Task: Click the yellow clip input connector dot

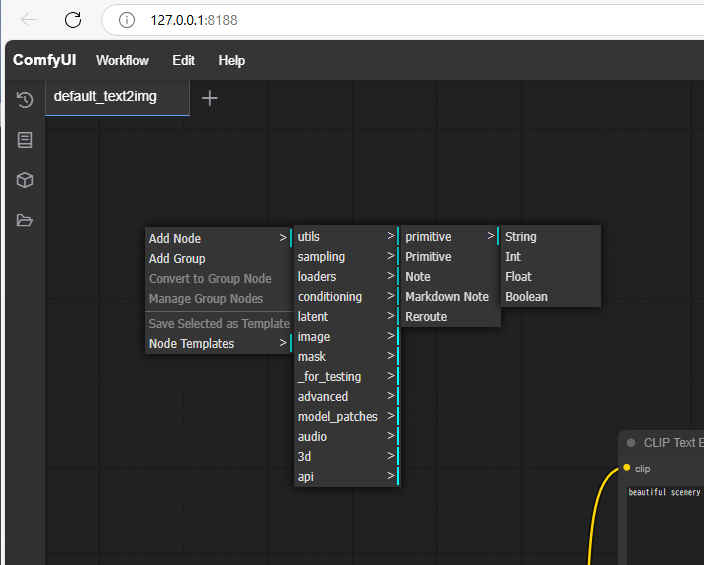Action: click(x=627, y=468)
